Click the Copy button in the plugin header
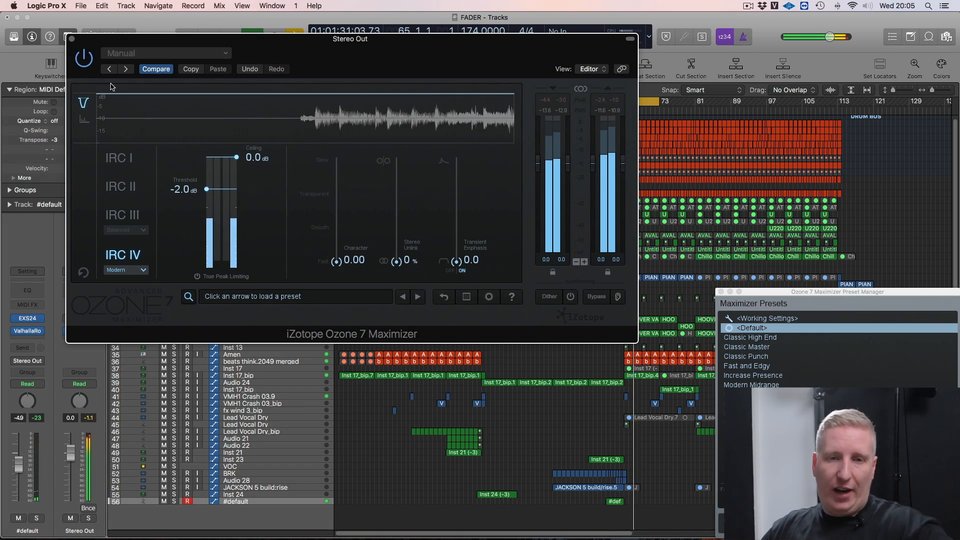 (191, 69)
